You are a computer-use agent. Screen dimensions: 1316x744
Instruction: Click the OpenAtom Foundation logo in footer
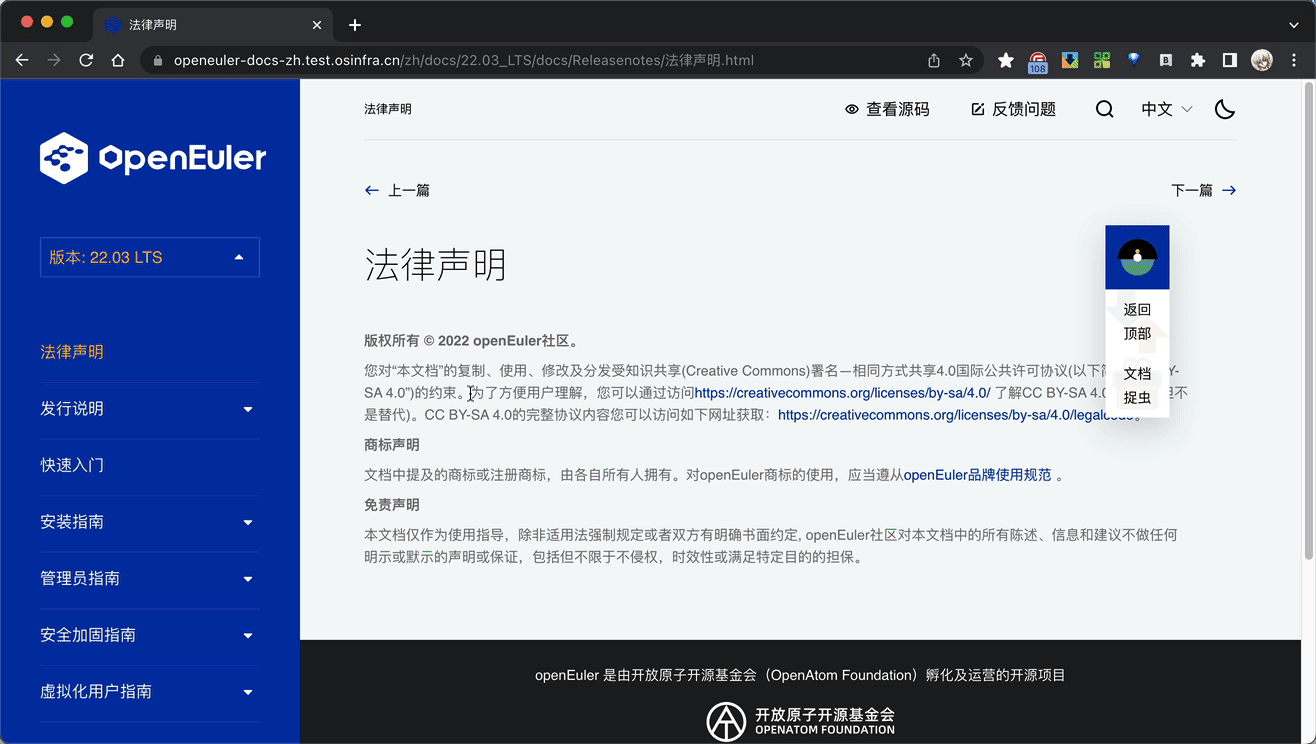coord(725,720)
